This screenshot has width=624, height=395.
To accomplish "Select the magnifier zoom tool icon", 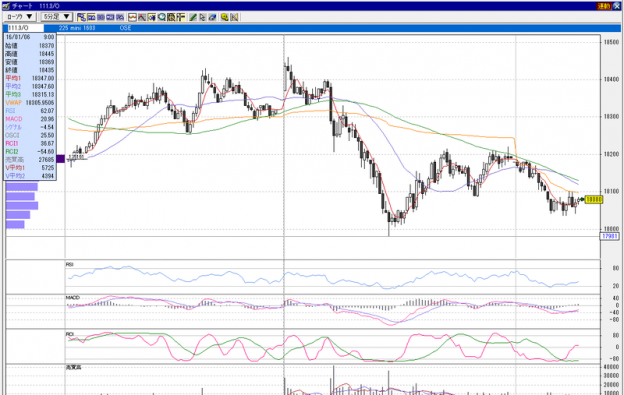I will (162, 17).
